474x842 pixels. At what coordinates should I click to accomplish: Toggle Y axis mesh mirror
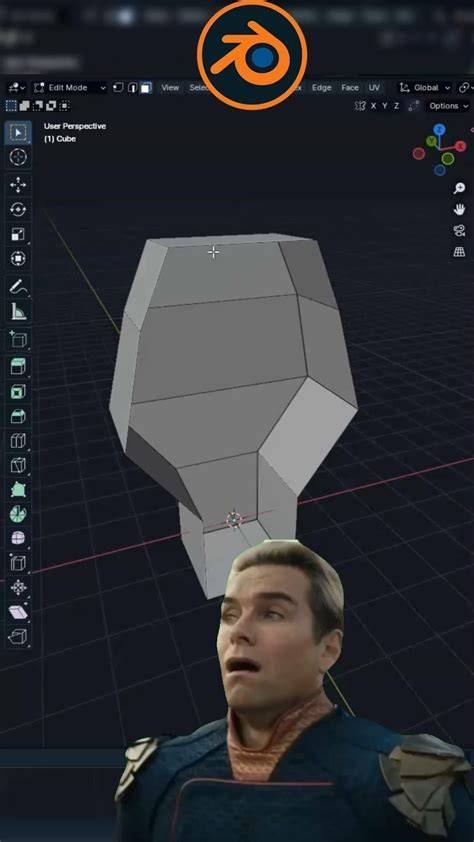(x=385, y=106)
